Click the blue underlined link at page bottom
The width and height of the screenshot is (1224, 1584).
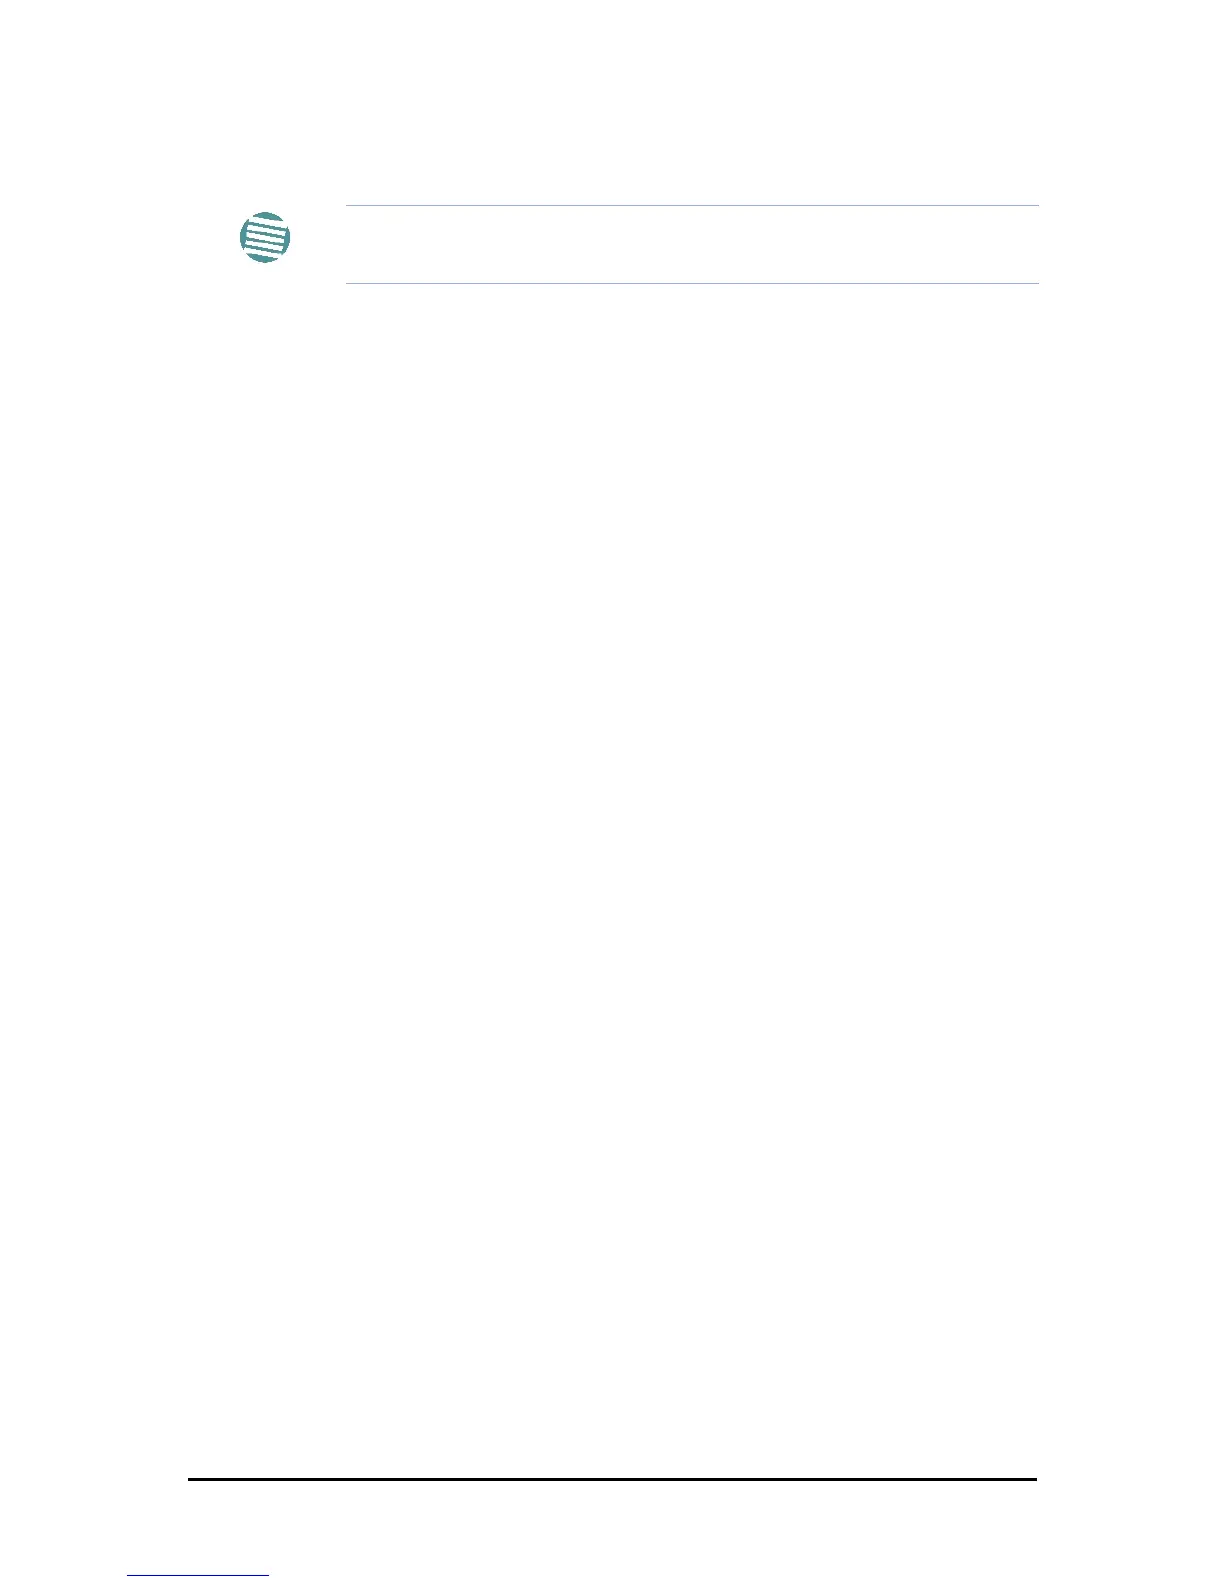click(199, 1576)
